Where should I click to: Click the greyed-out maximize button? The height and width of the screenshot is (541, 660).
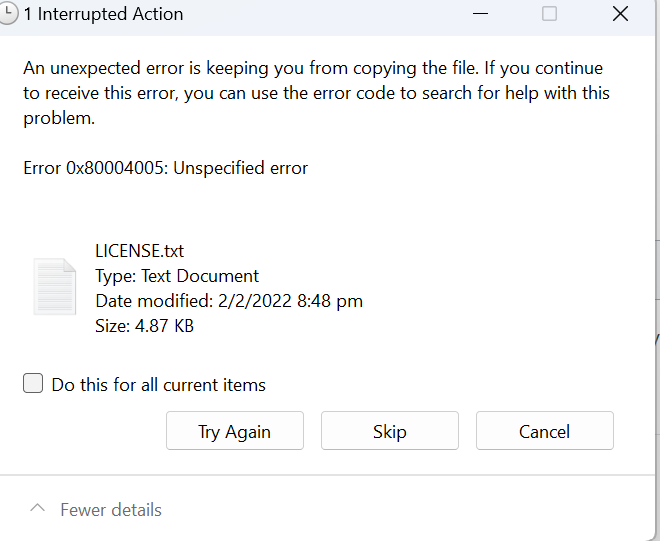point(549,14)
